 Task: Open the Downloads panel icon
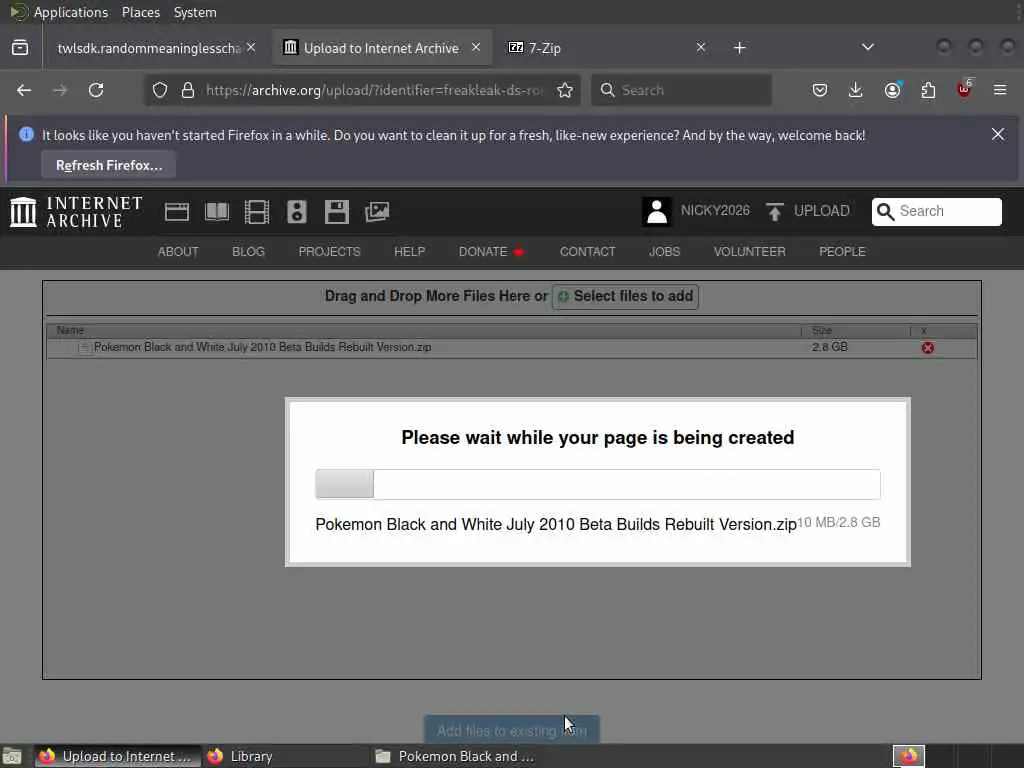click(856, 90)
